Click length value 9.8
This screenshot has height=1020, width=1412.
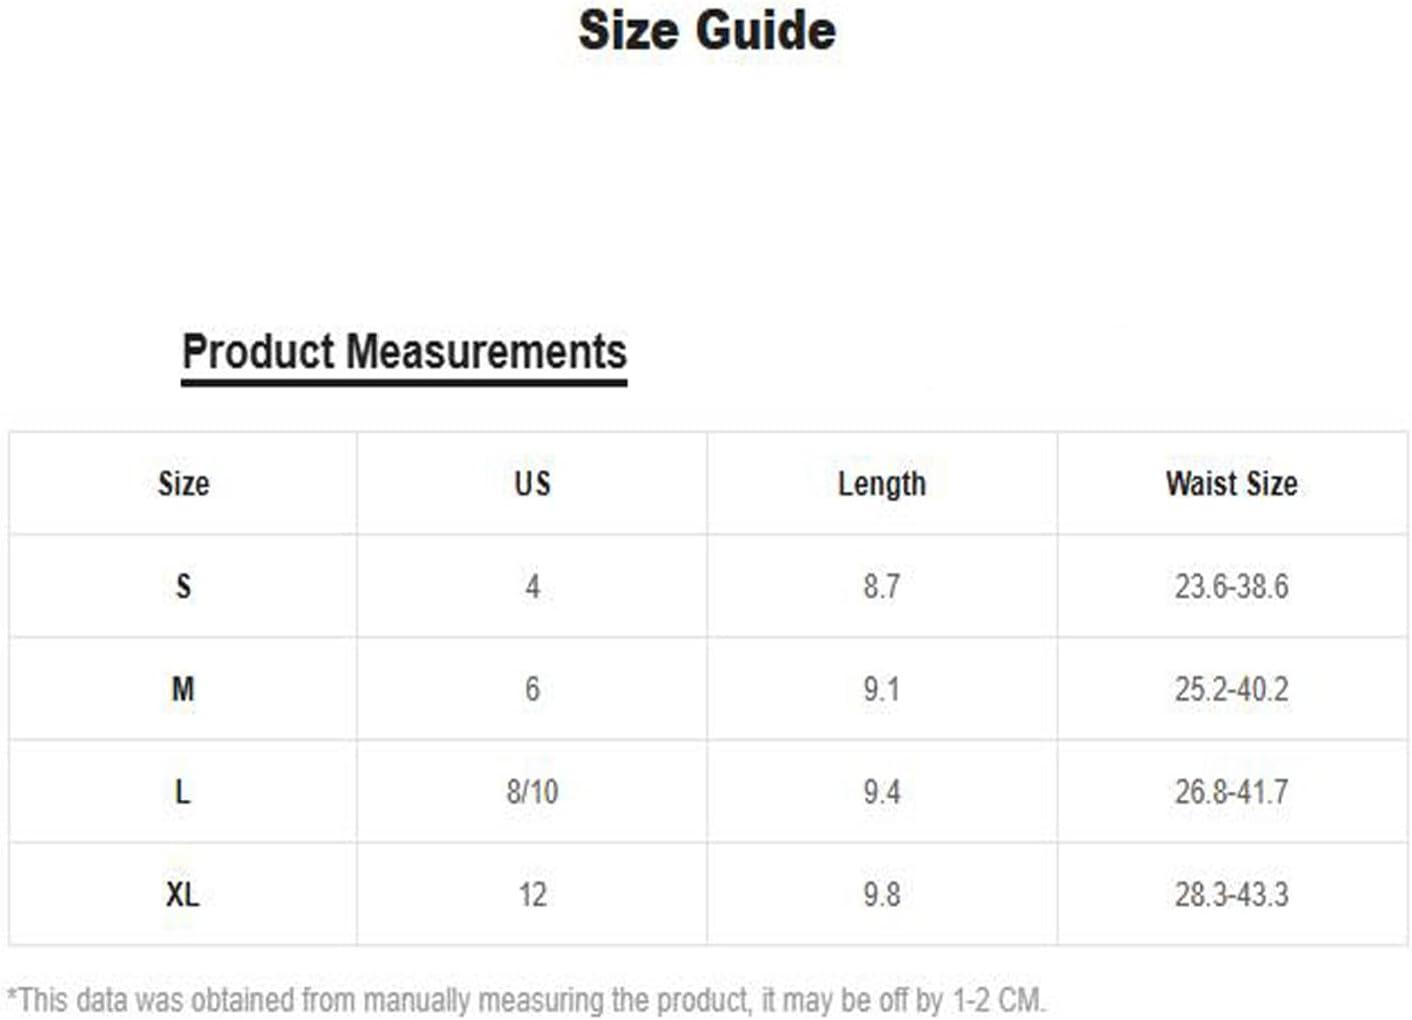tap(882, 894)
